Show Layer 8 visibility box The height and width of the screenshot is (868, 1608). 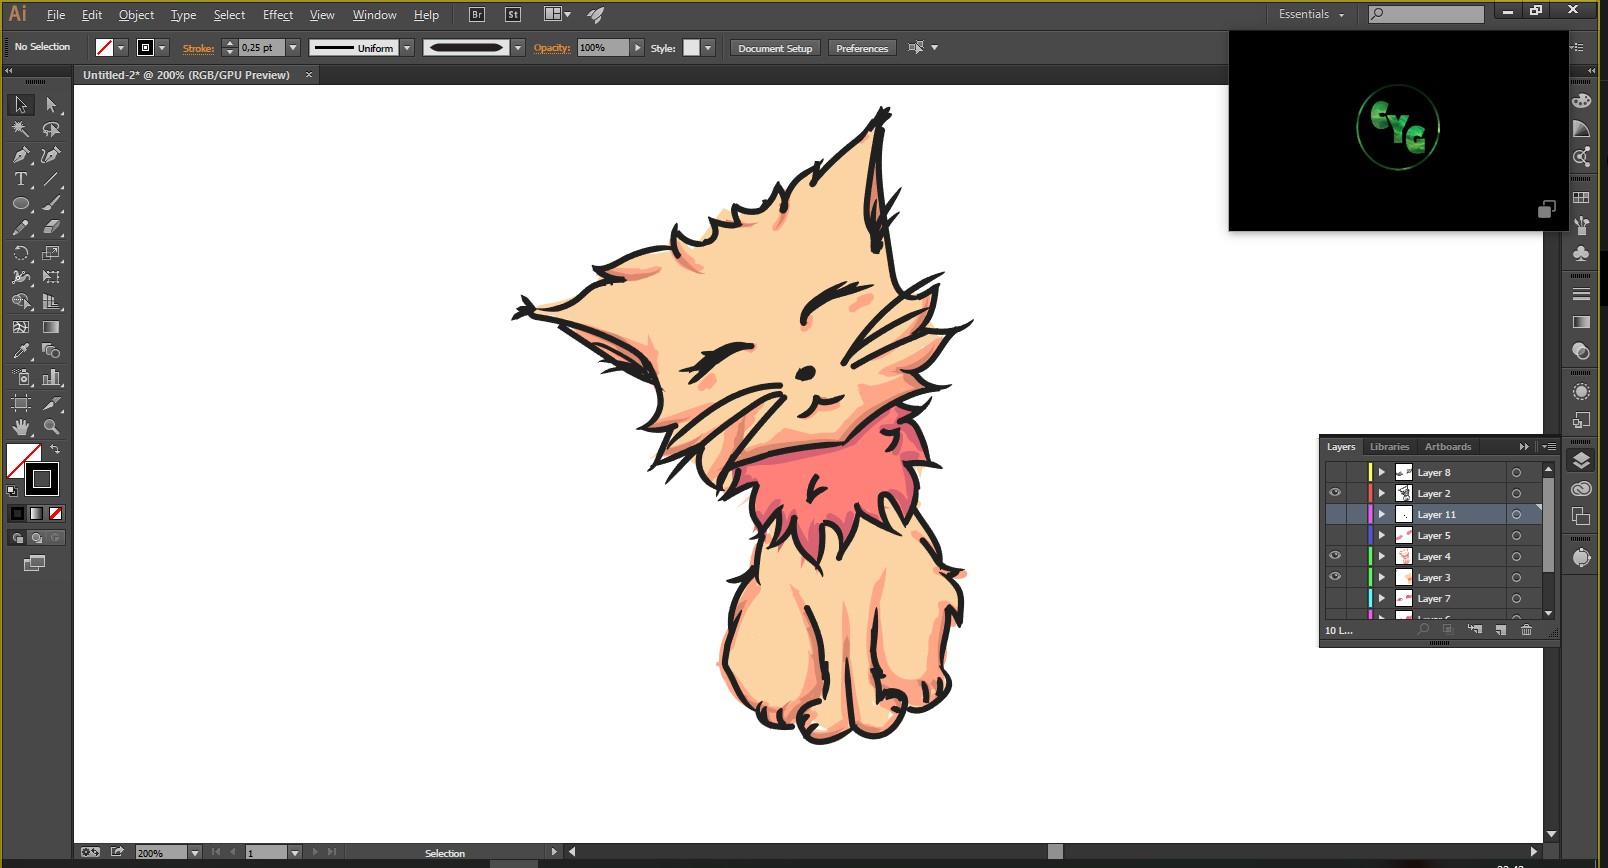click(1335, 472)
